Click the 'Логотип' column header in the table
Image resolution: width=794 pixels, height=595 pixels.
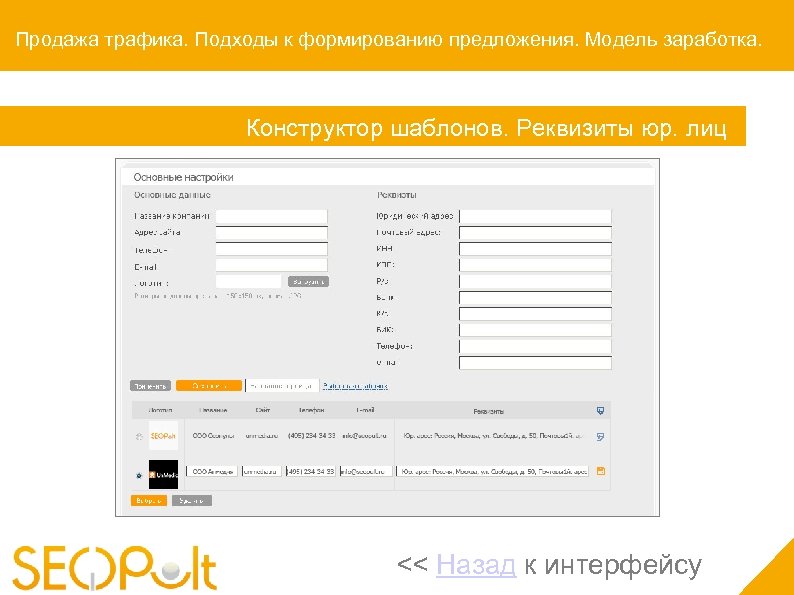(x=161, y=410)
